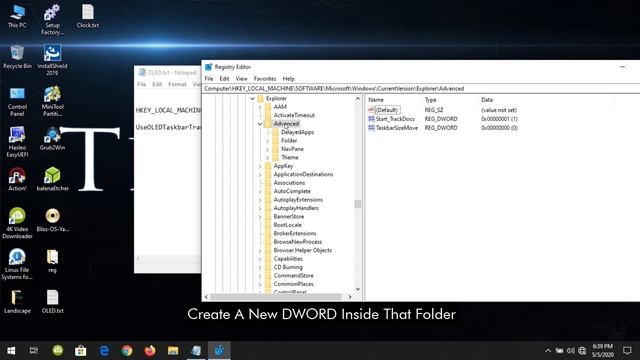Open Registry Editor Favorites menu
This screenshot has height=360, width=640.
pos(265,78)
